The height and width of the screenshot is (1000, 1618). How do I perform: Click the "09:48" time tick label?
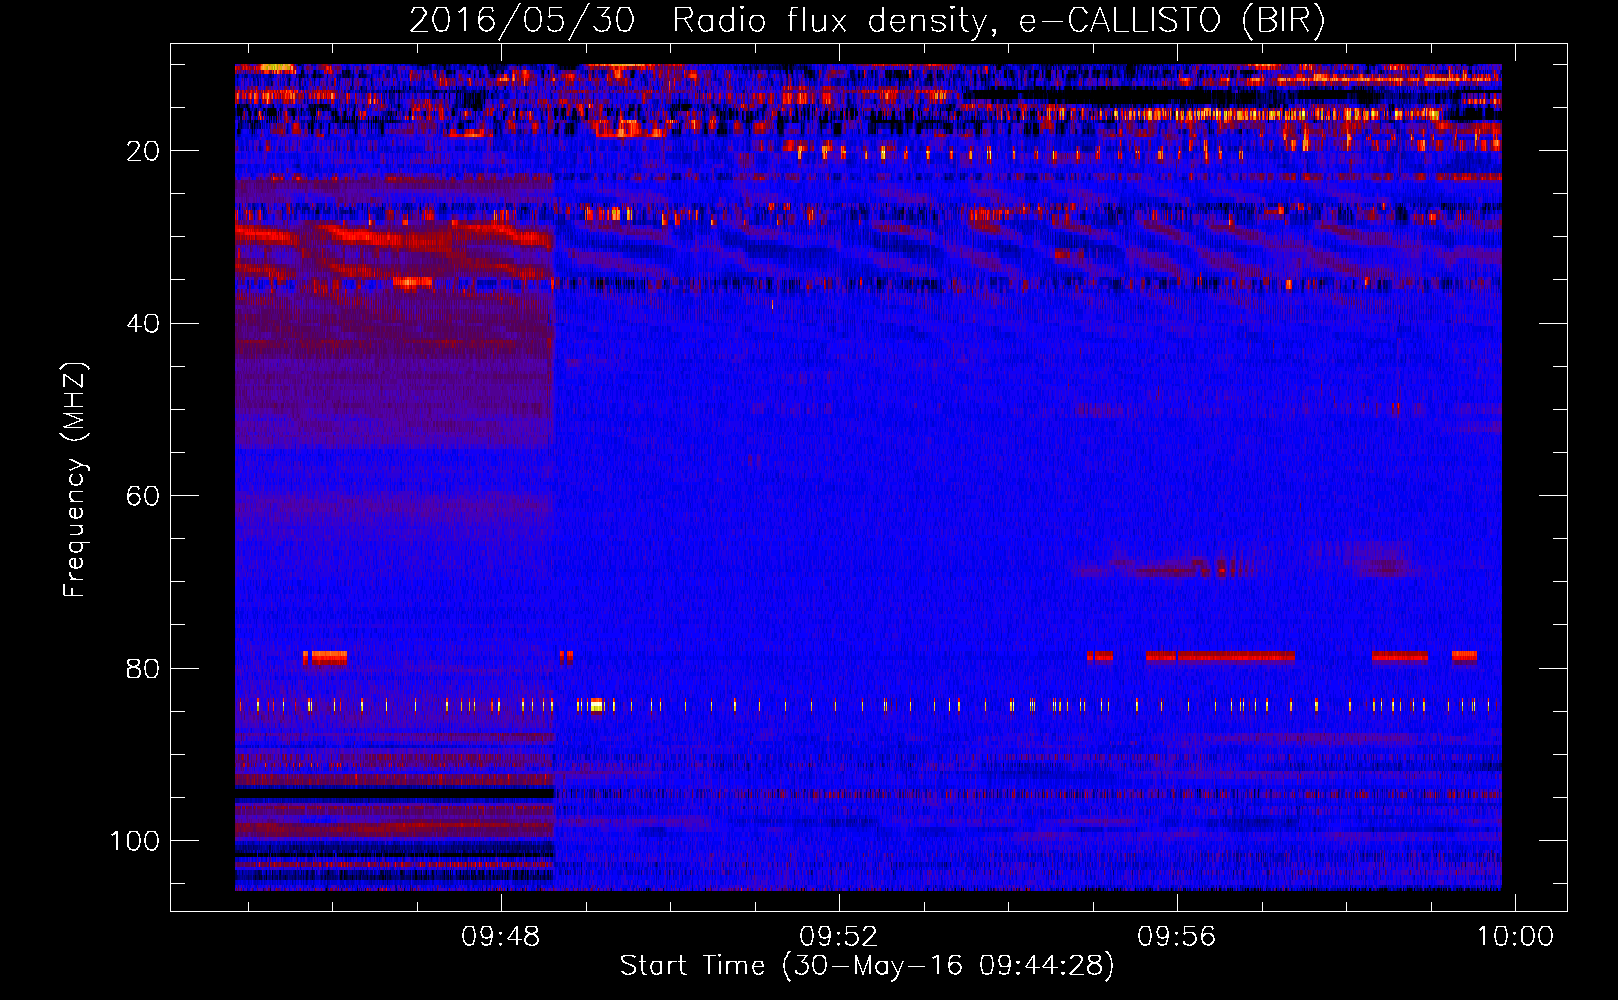[500, 937]
